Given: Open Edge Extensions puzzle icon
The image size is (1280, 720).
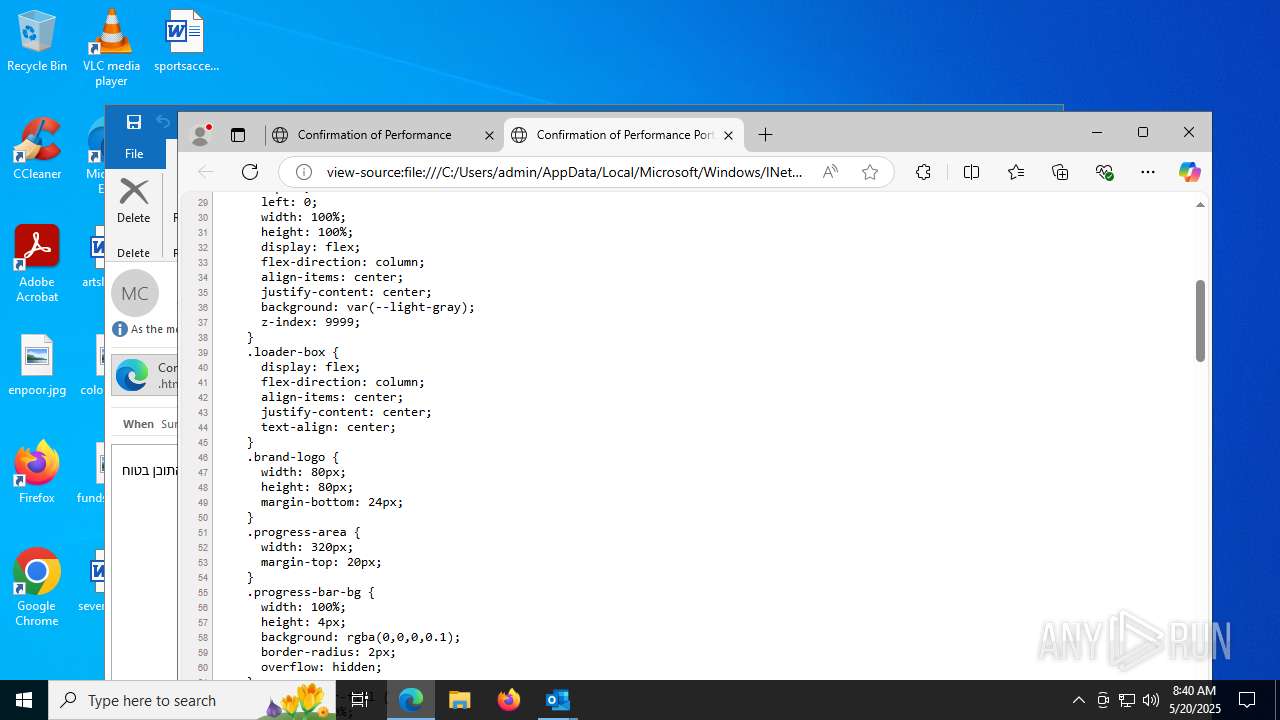Looking at the screenshot, I should [x=923, y=172].
